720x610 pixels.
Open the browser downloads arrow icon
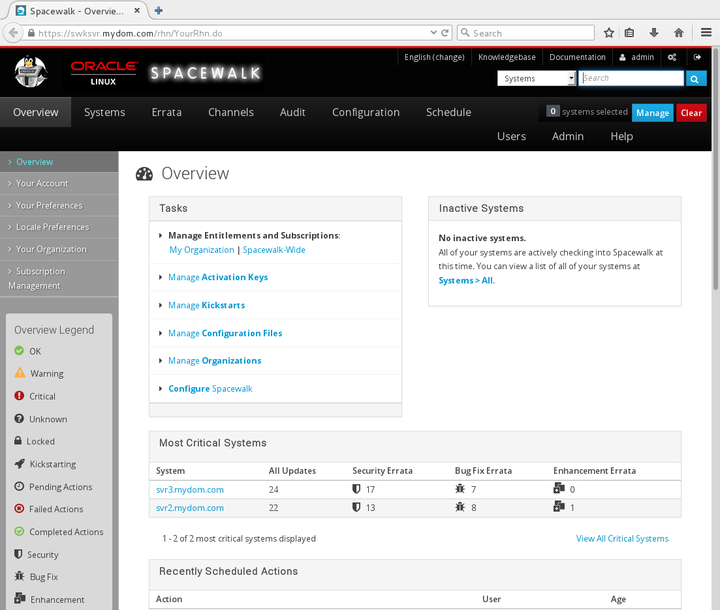coord(654,33)
